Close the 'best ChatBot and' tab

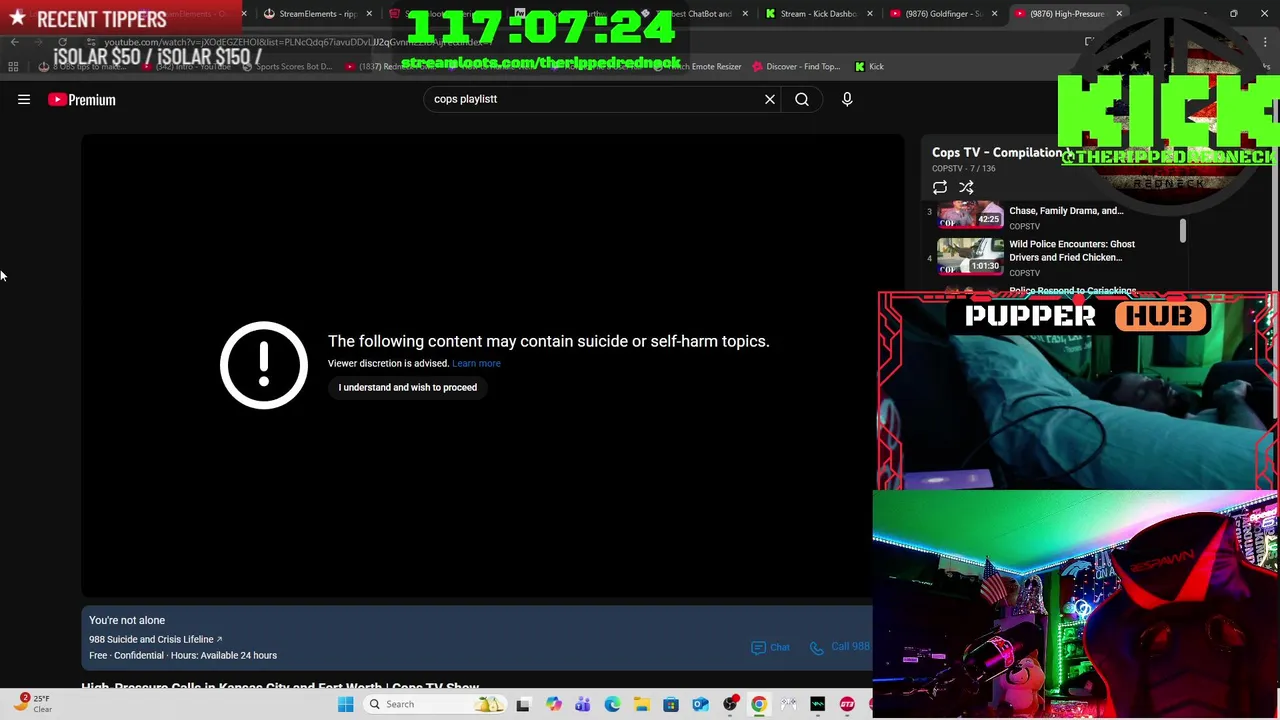click(745, 14)
